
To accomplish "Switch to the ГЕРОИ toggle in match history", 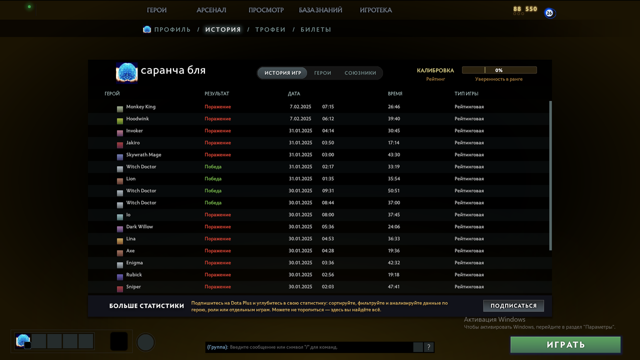I will 322,73.
